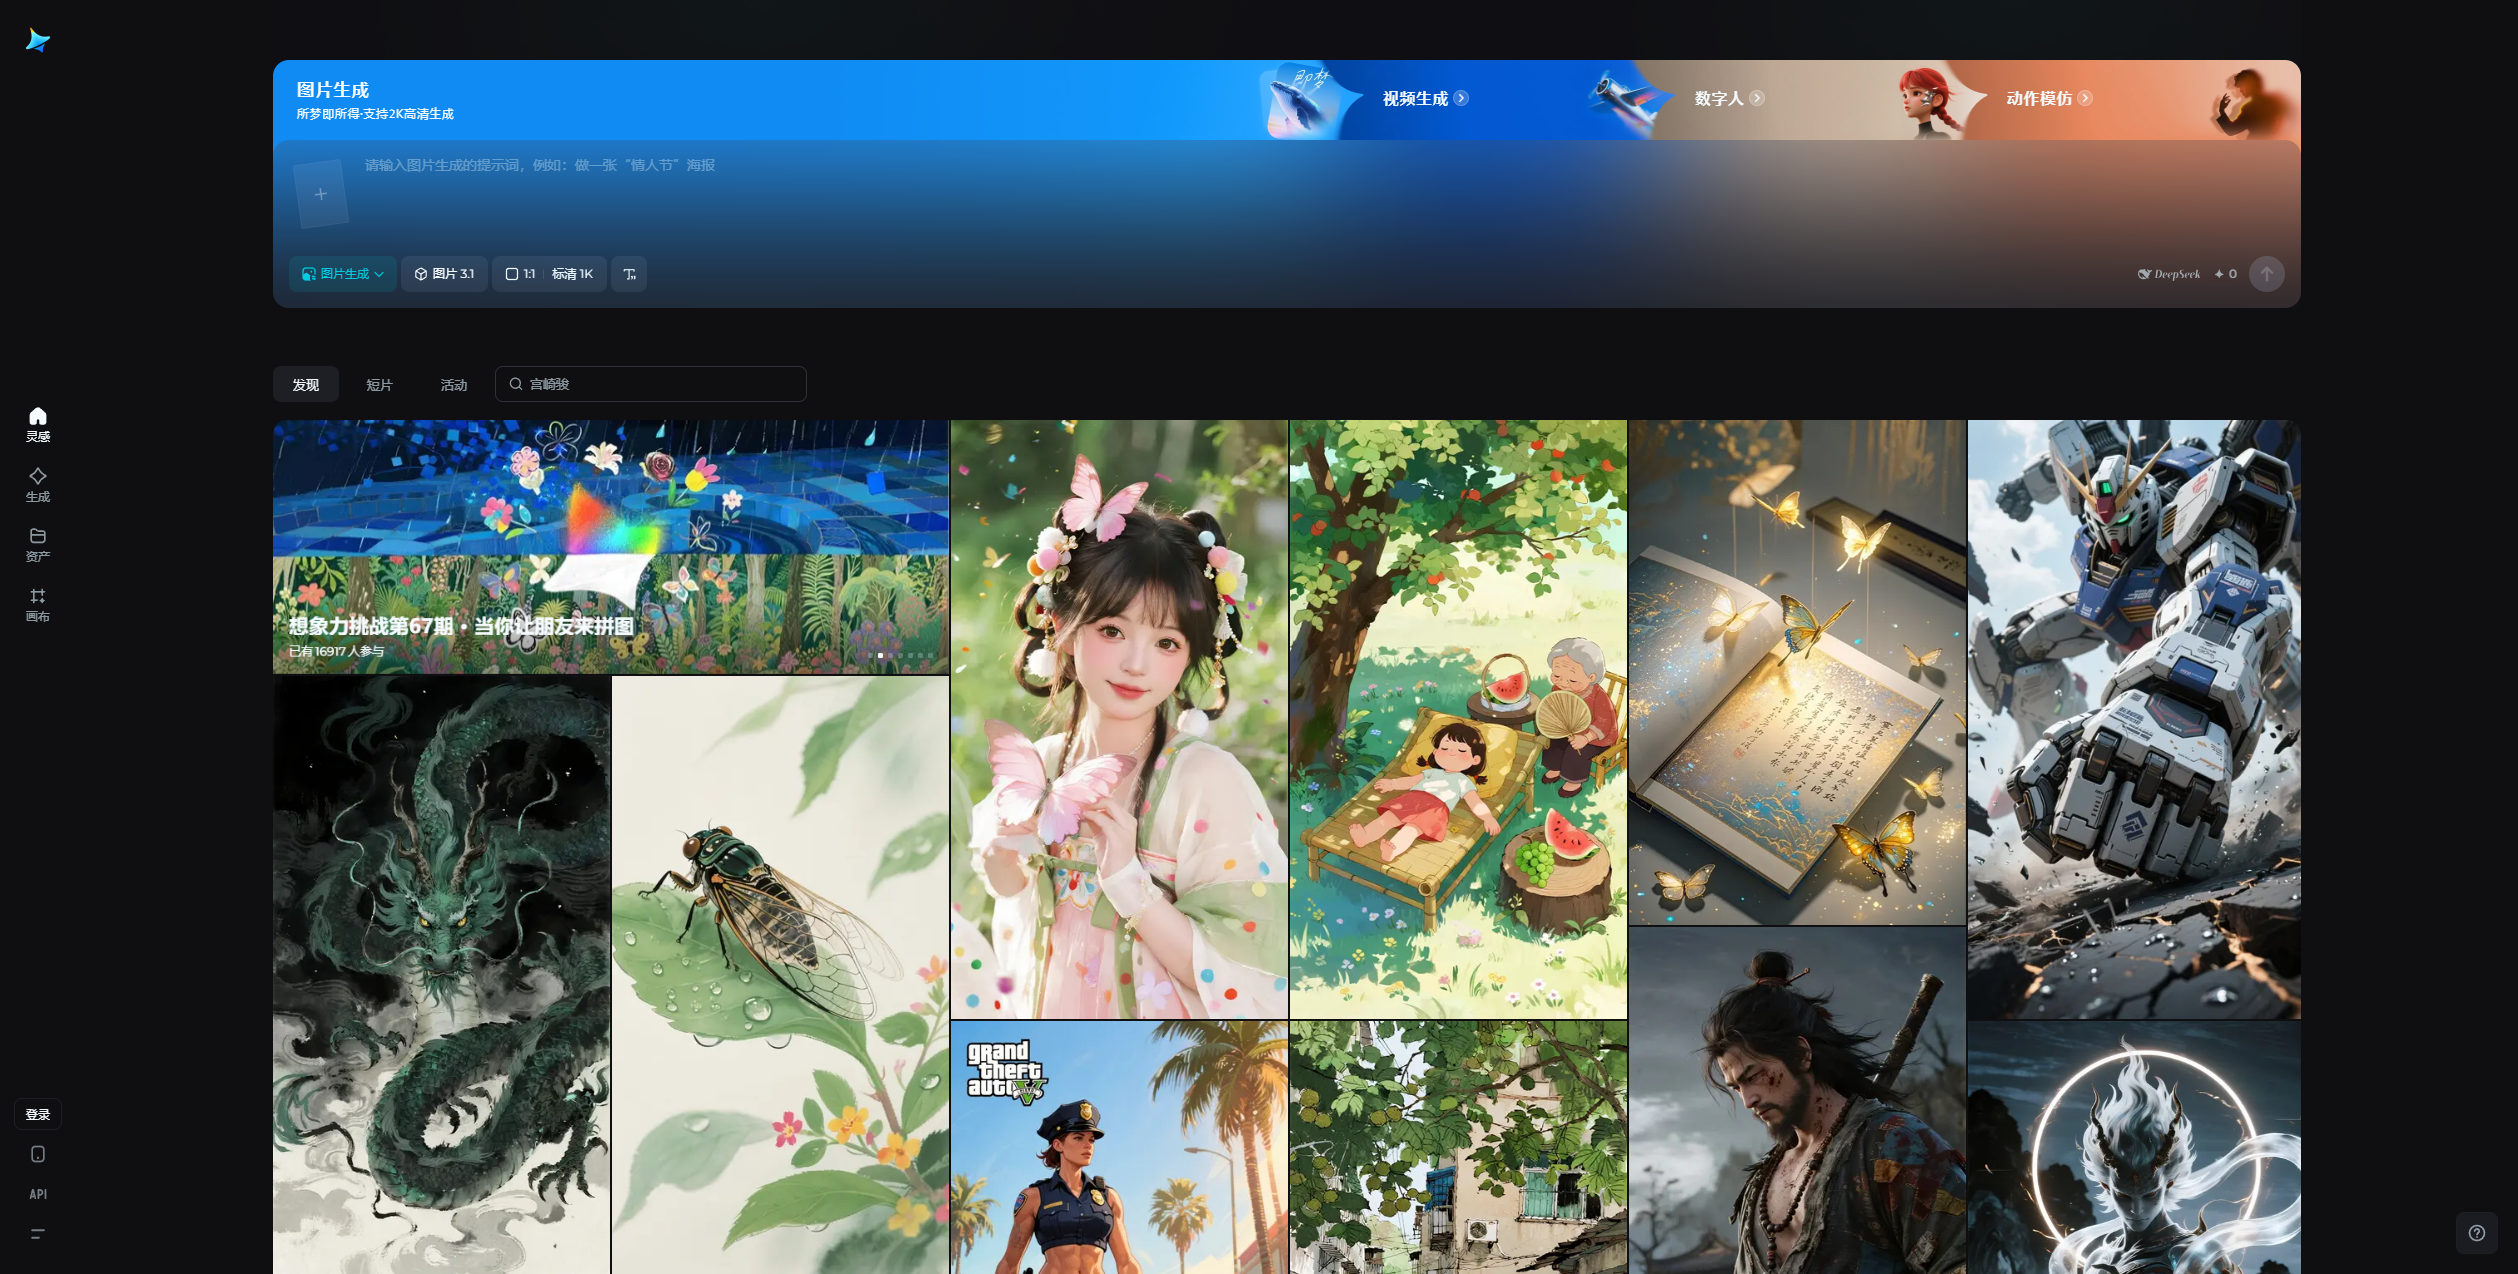Switch to the 短片 tab
The image size is (2518, 1274).
click(x=379, y=385)
